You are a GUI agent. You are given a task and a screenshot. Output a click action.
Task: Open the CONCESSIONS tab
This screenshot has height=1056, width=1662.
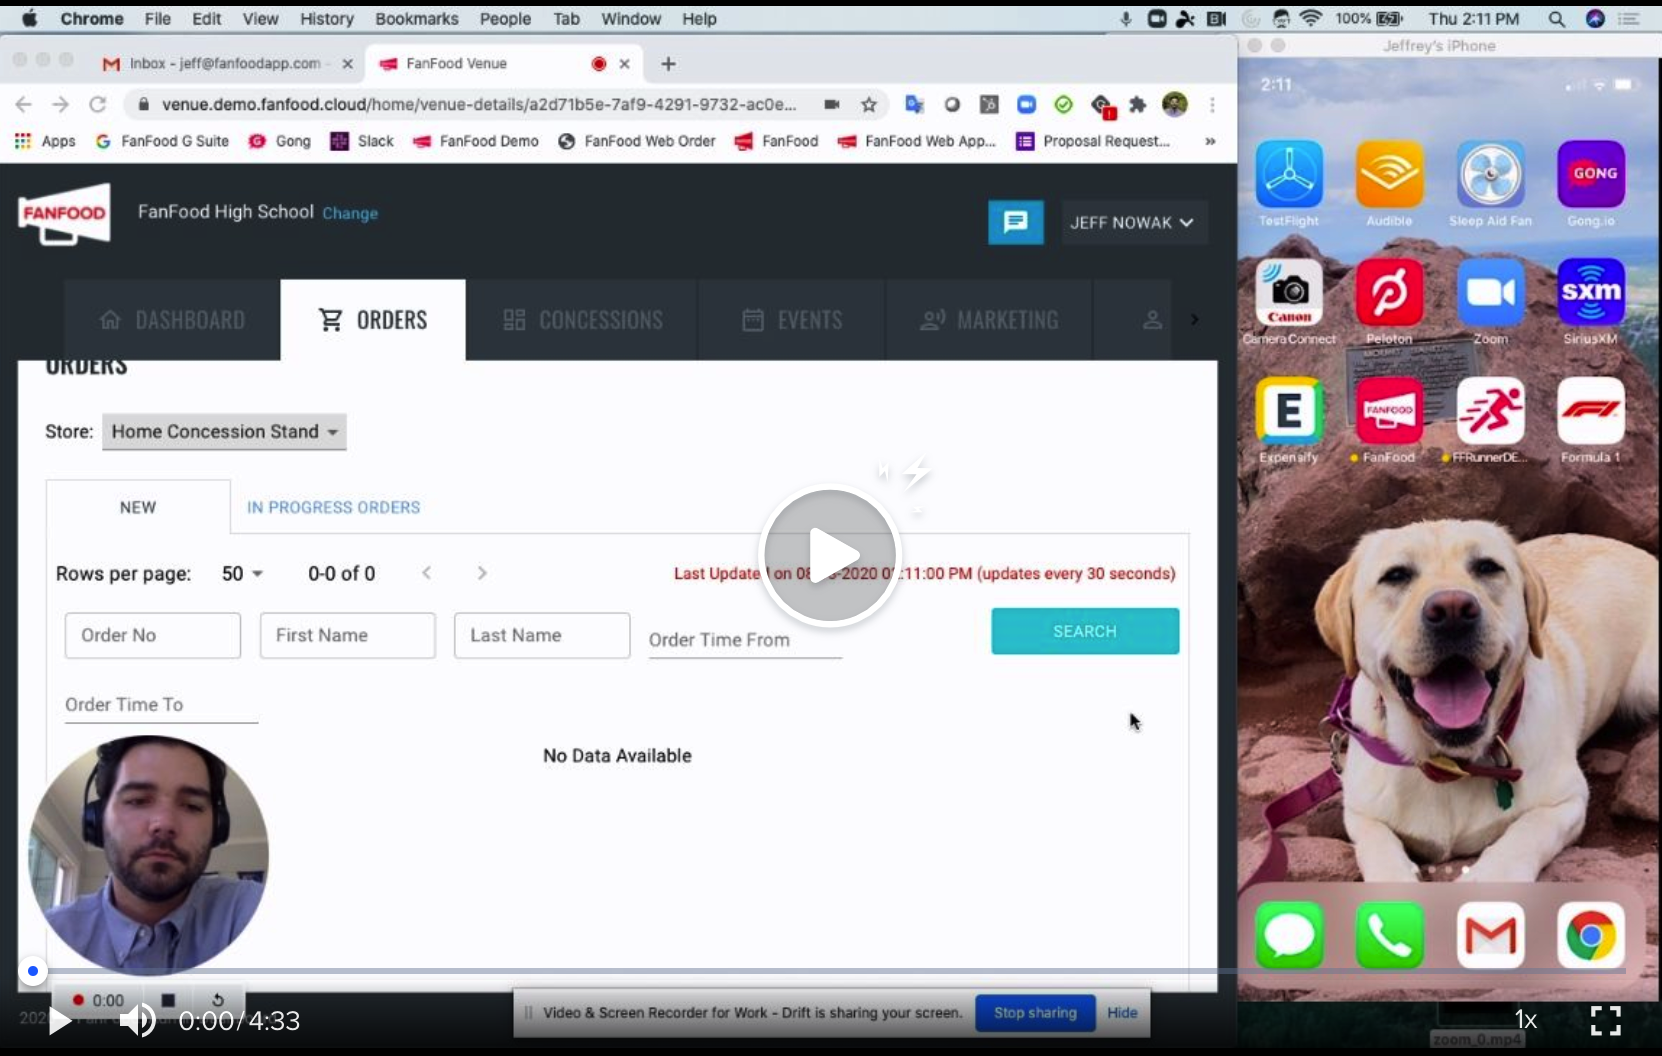click(x=582, y=320)
